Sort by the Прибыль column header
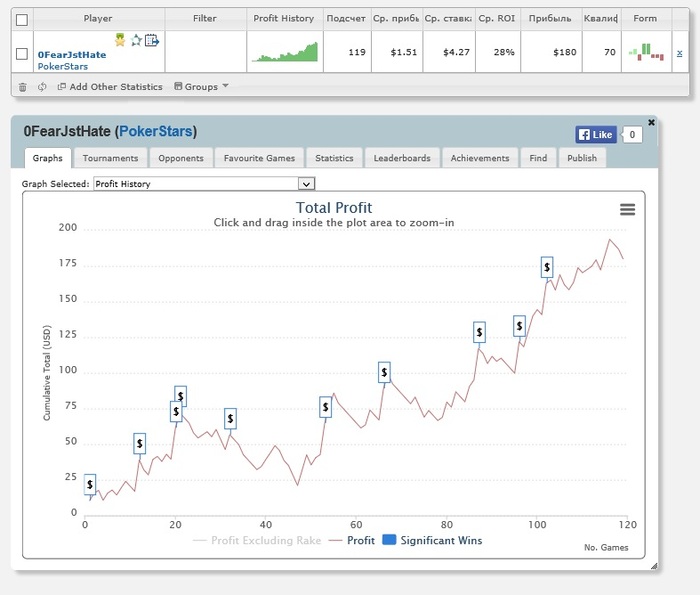Image resolution: width=700 pixels, height=595 pixels. tap(550, 19)
